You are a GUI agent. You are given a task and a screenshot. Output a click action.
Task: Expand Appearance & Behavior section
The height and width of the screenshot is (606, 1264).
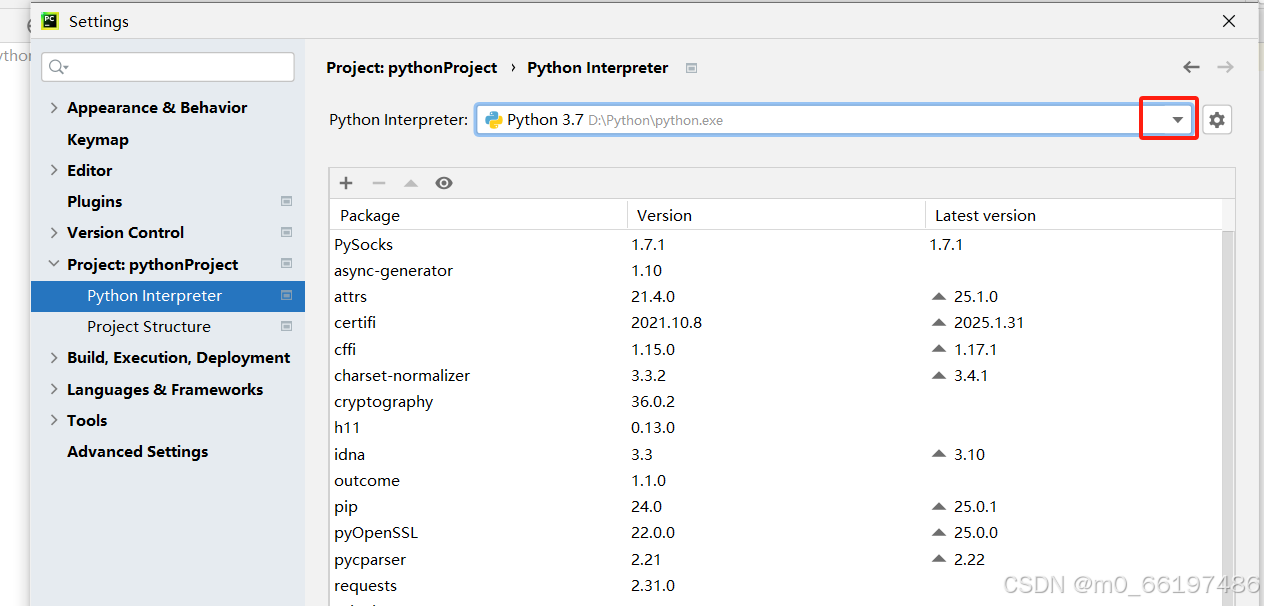tap(54, 108)
